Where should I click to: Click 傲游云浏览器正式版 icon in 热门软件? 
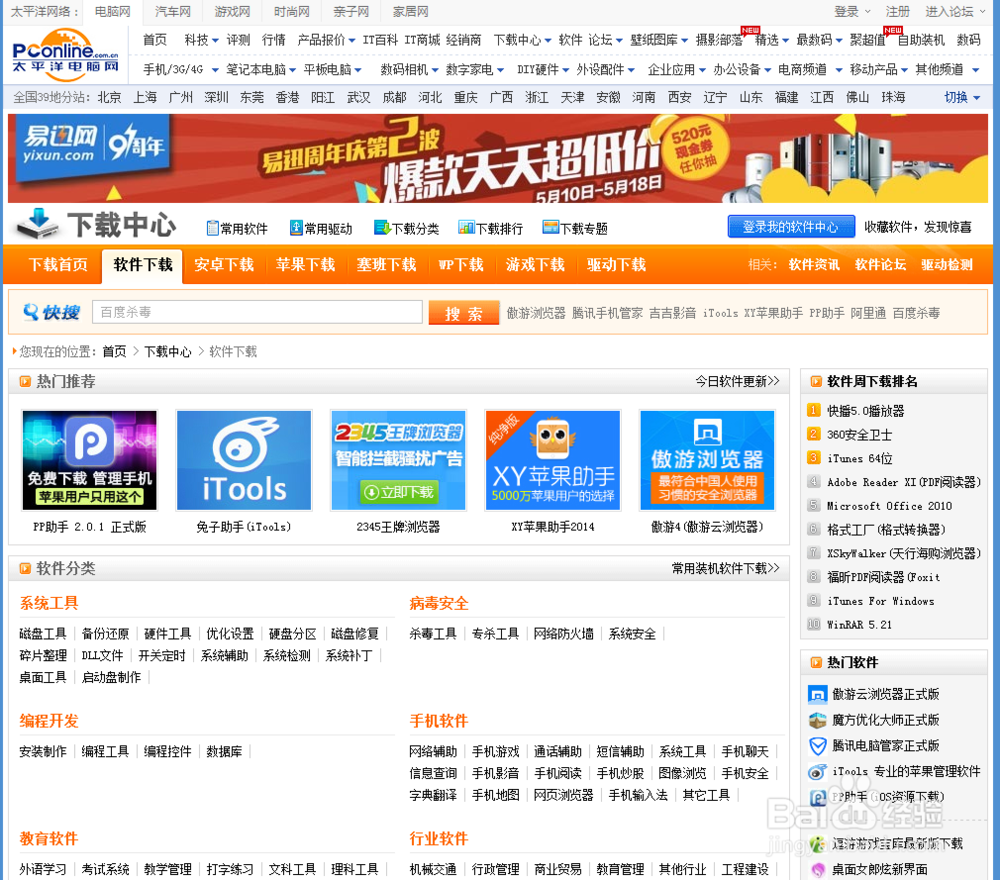(x=817, y=694)
